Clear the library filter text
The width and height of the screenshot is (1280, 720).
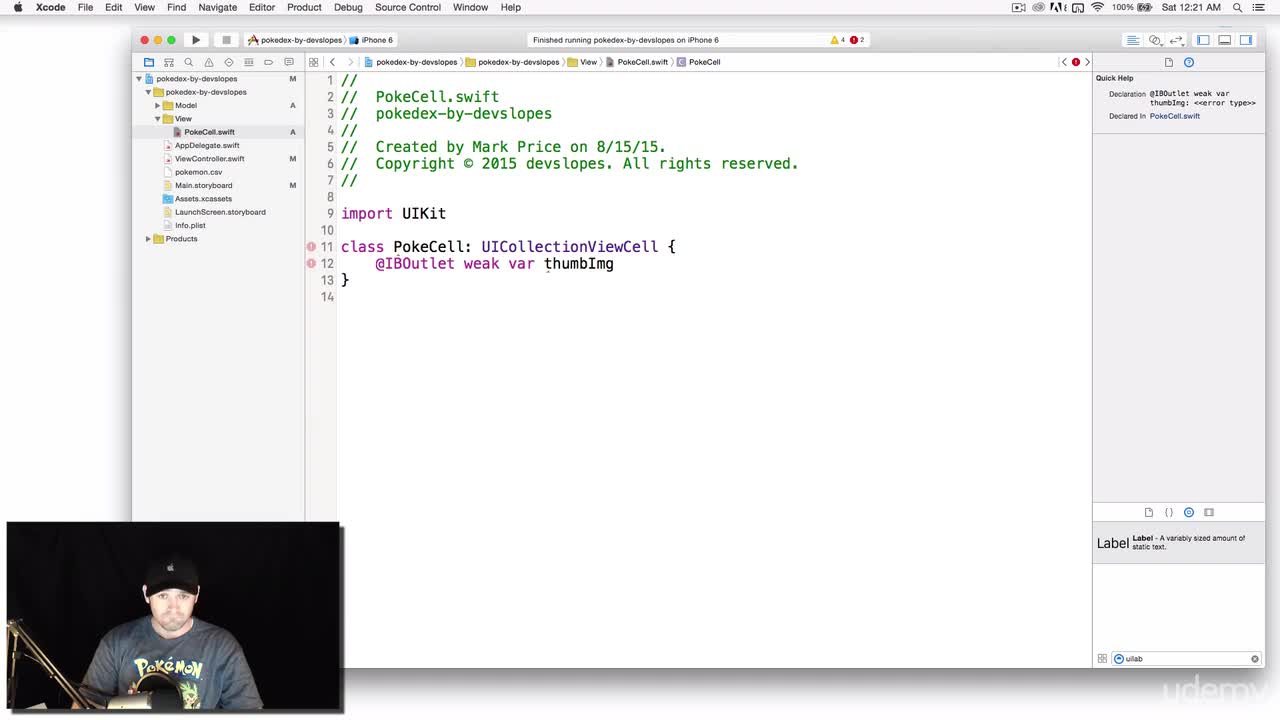pyautogui.click(x=1255, y=659)
